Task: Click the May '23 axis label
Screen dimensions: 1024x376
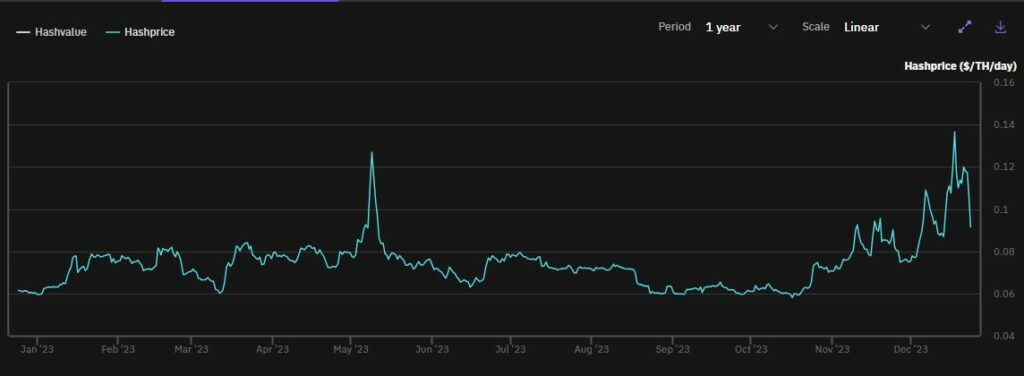Action: pos(351,350)
